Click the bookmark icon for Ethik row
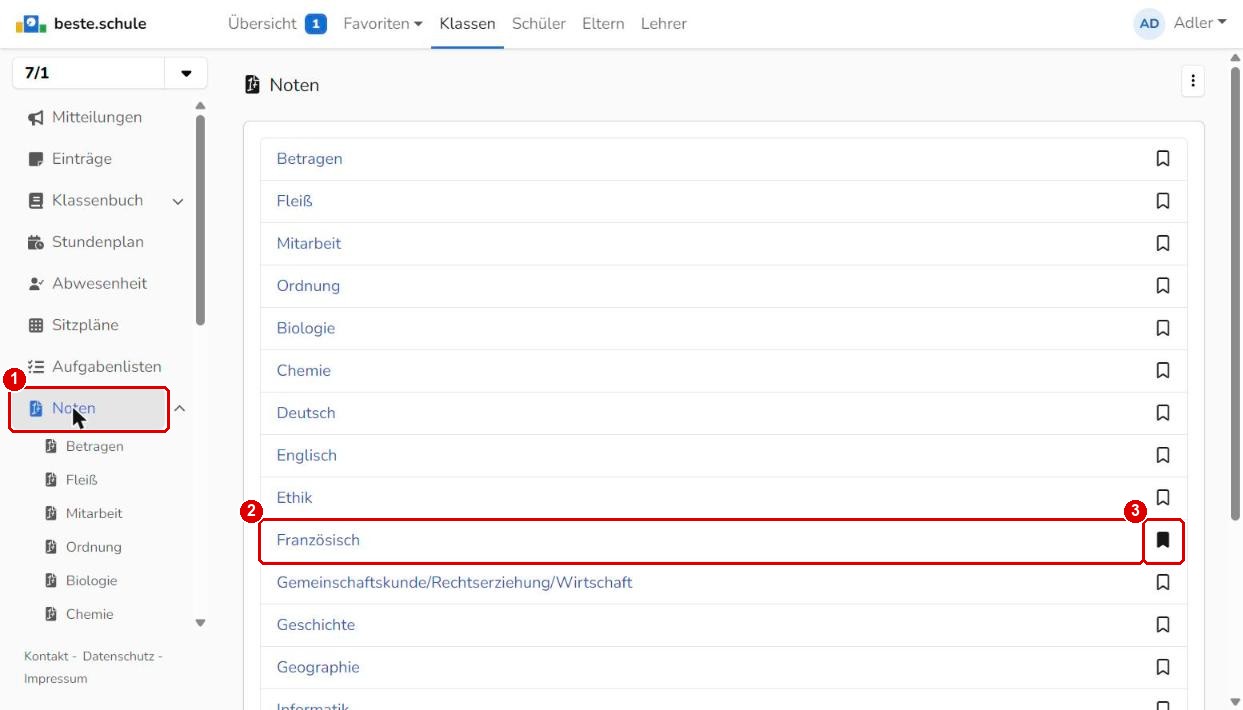Image resolution: width=1243 pixels, height=710 pixels. click(1163, 497)
